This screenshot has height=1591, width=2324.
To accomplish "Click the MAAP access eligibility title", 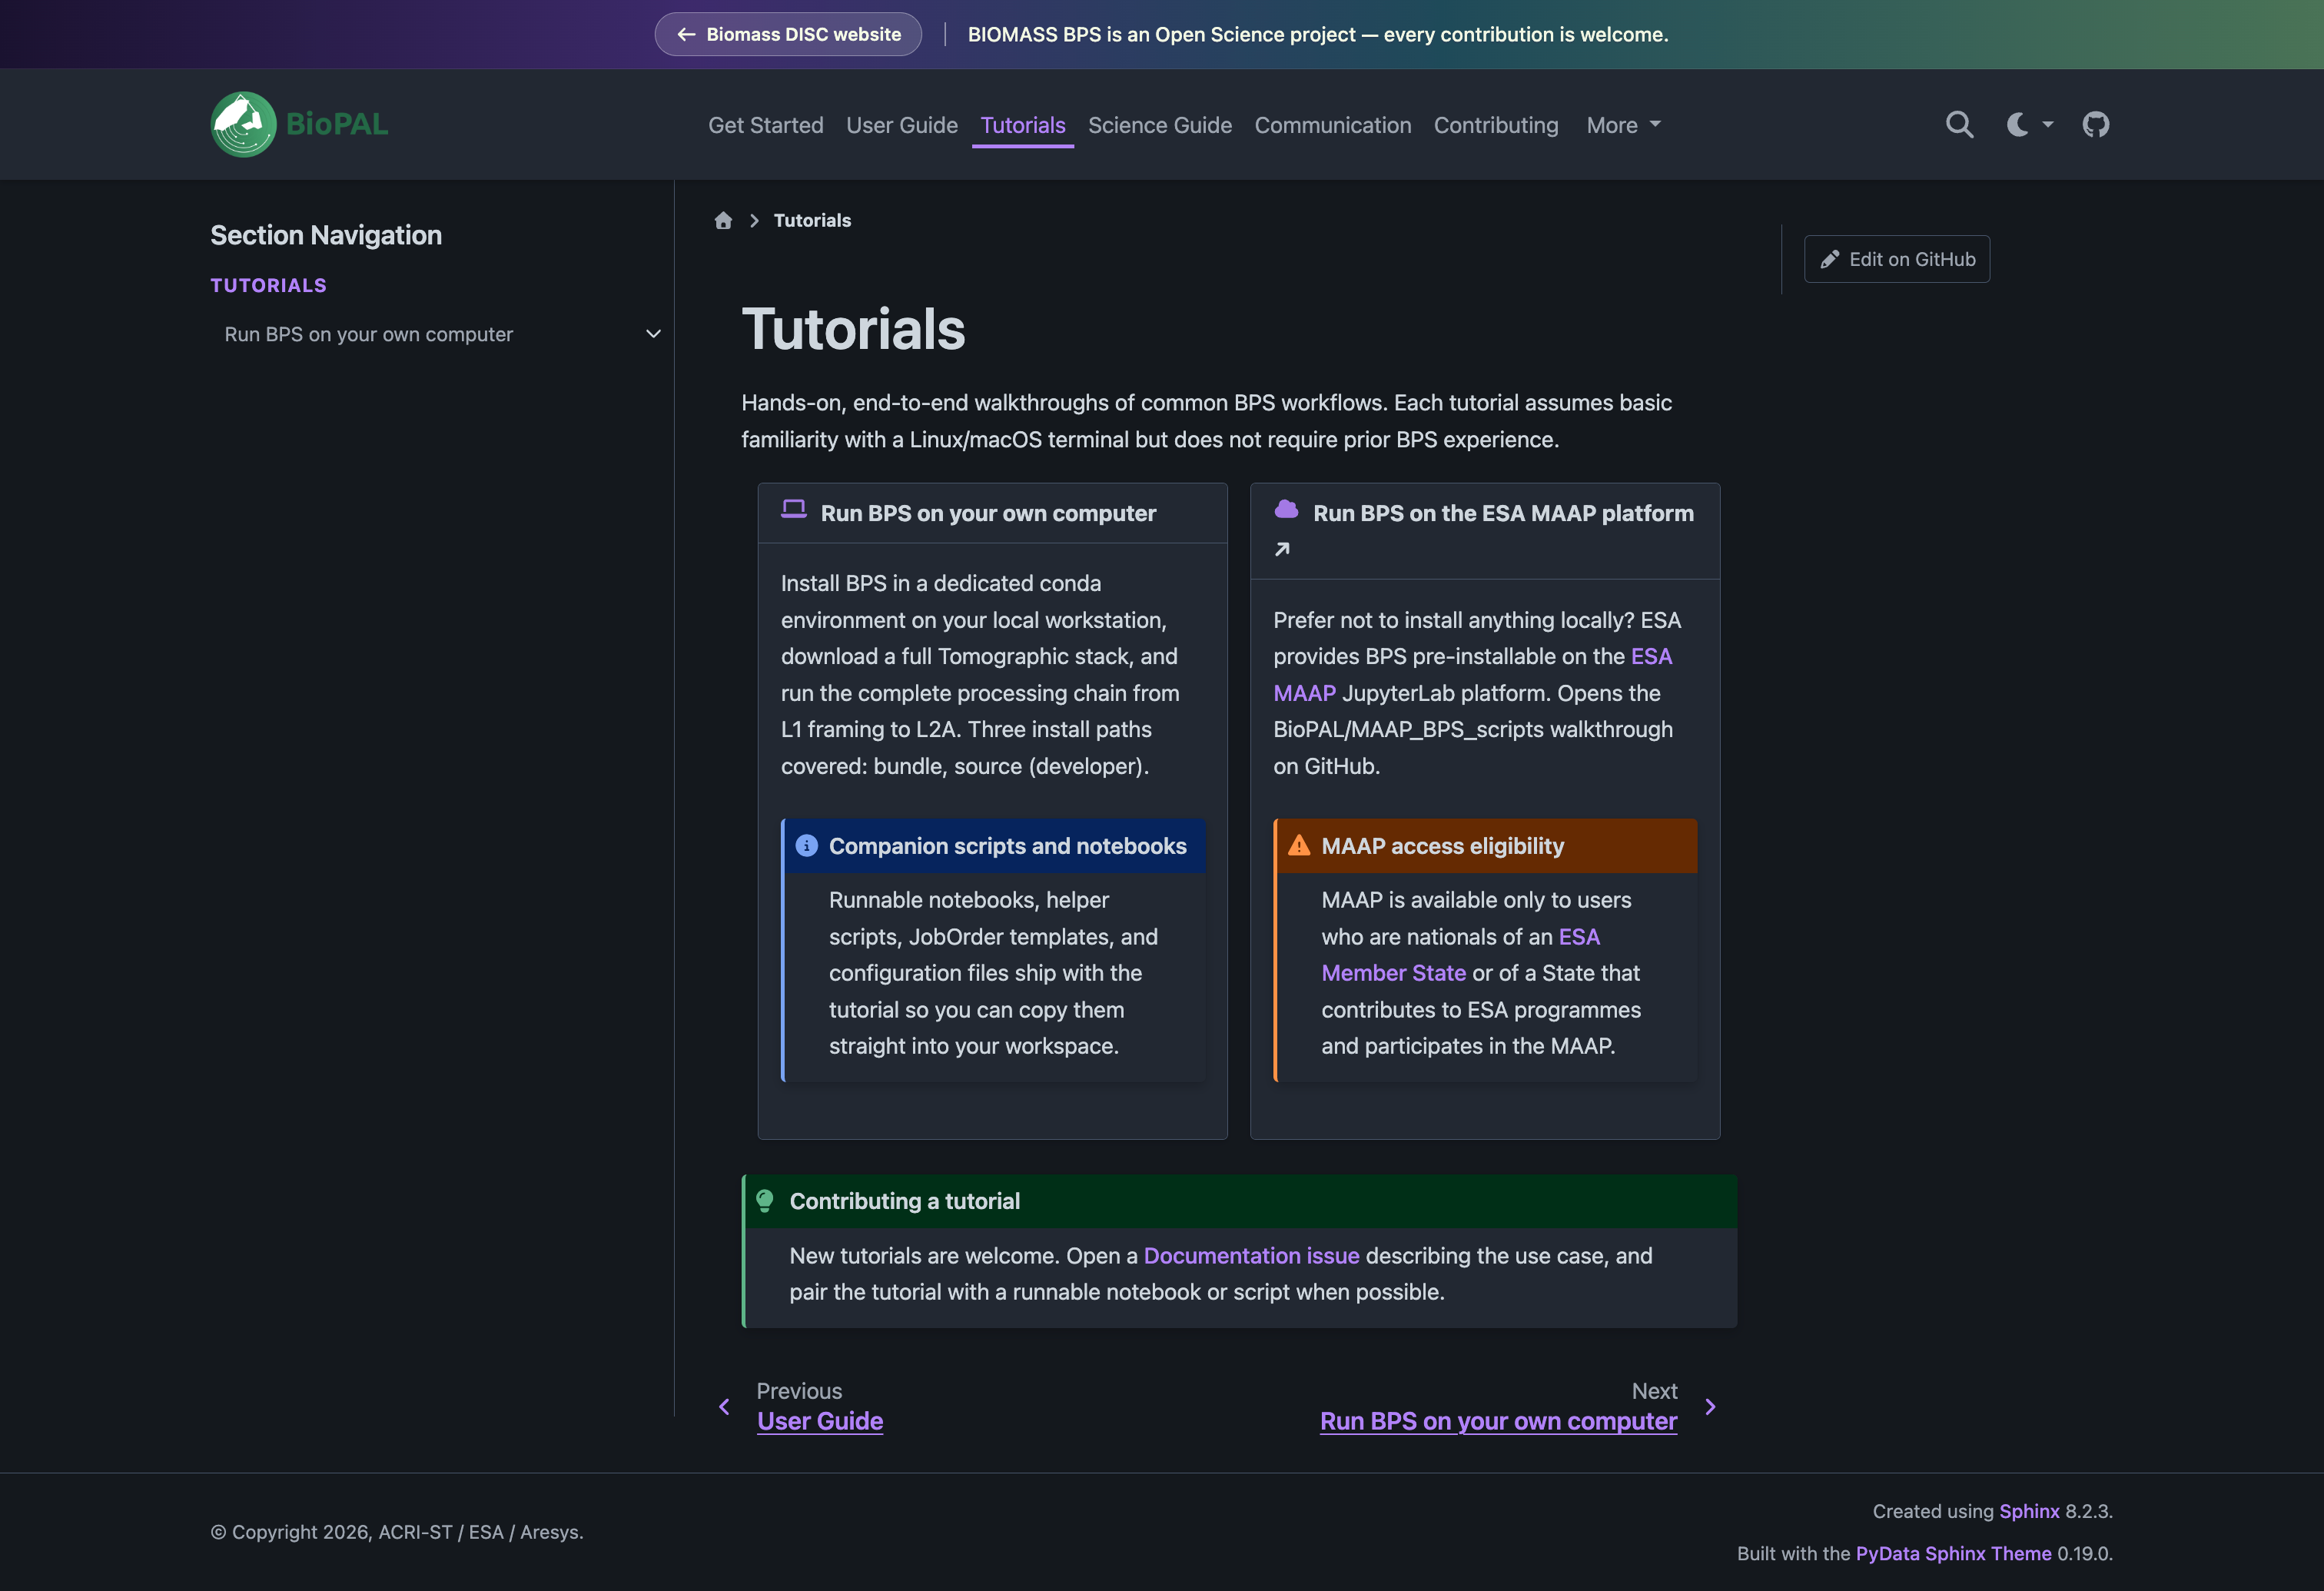I will (1442, 846).
